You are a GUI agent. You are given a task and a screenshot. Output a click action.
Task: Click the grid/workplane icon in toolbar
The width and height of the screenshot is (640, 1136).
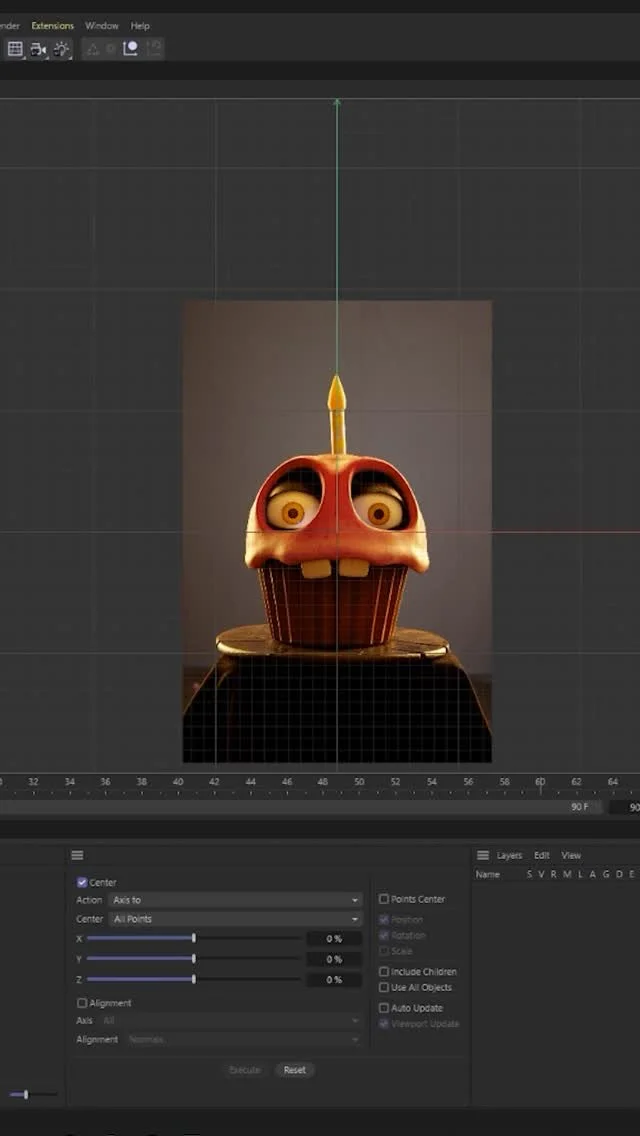tap(15, 49)
